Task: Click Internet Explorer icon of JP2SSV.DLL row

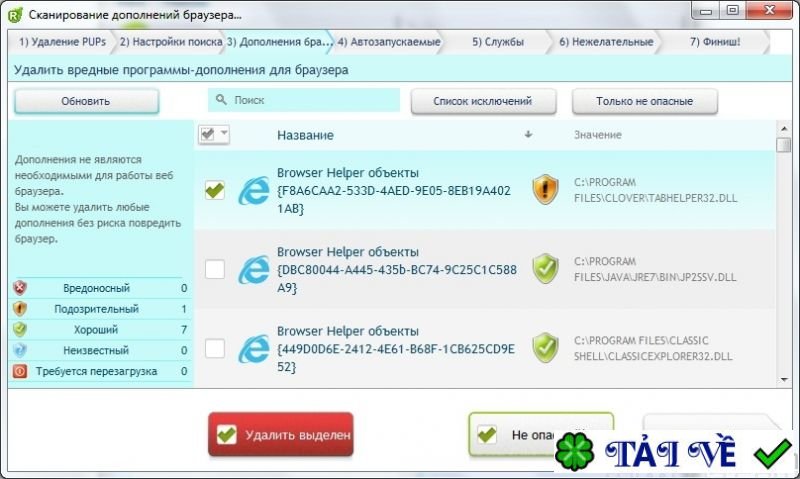Action: [x=254, y=270]
